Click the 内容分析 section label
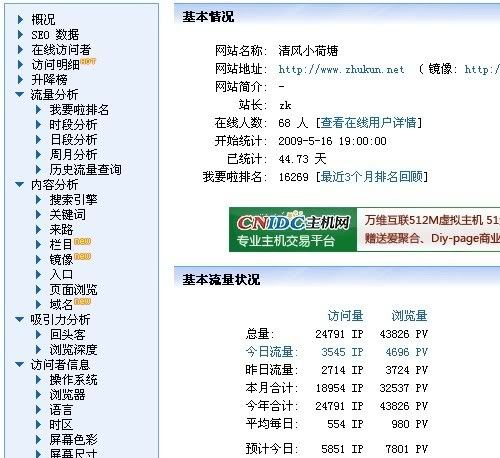Viewport: 500px width, 458px height. 54,184
